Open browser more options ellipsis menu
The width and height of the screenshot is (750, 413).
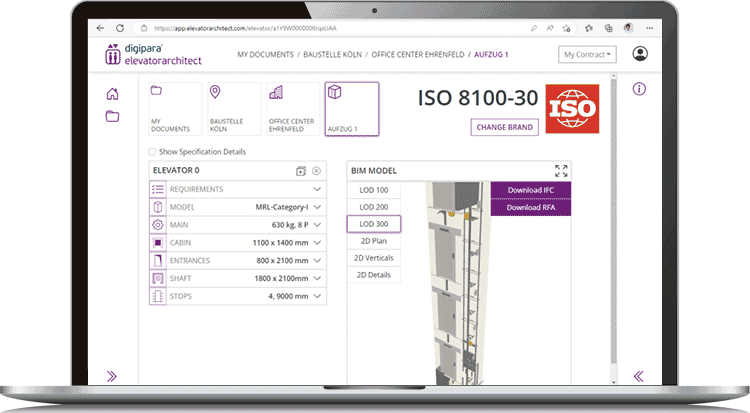coord(649,28)
